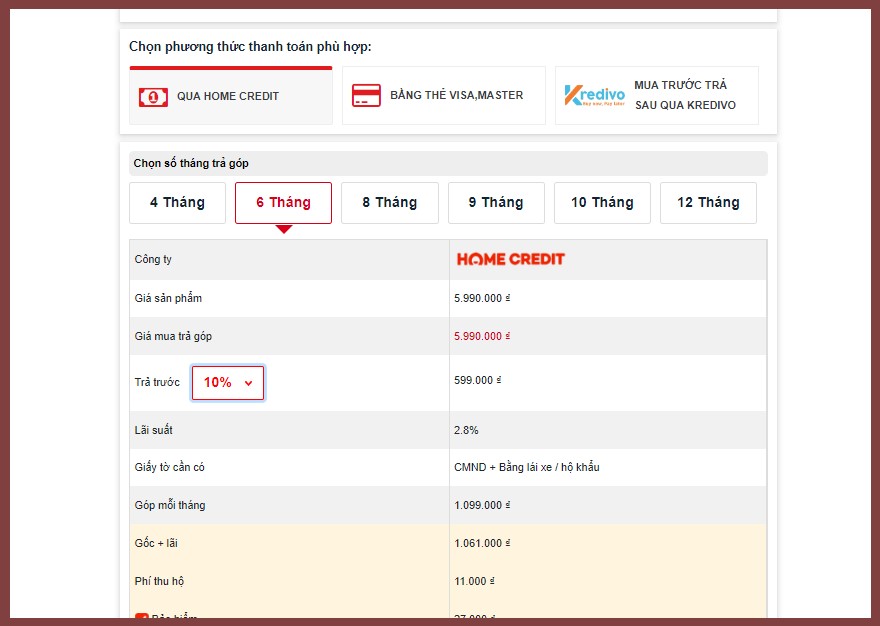
Task: Click the Giá sản phẩm value 5.990.000 ₫
Action: (482, 298)
